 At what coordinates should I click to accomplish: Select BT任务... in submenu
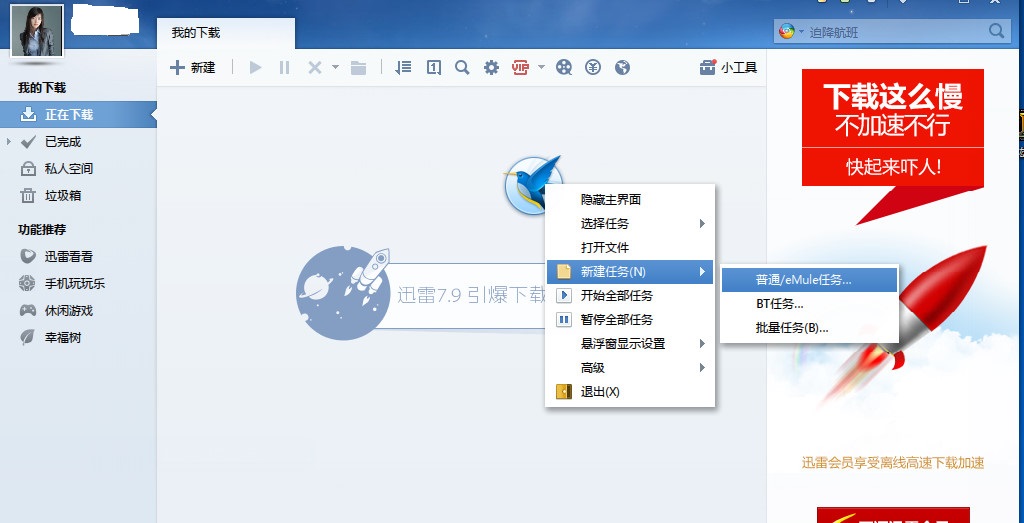[x=809, y=304]
